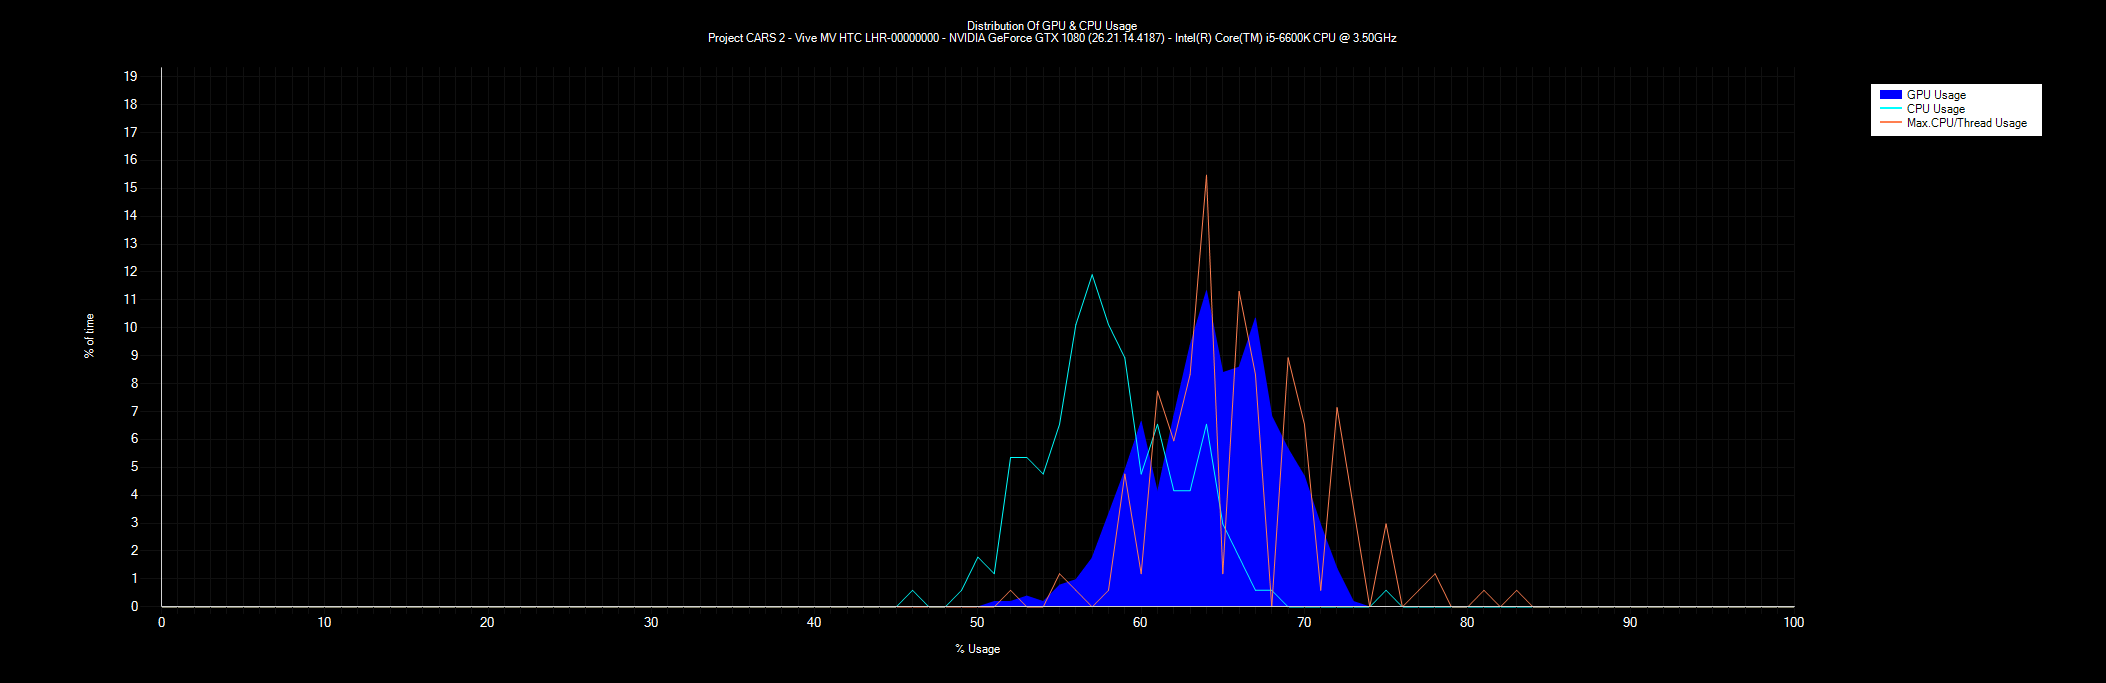Click the x-axis tick label 100
This screenshot has width=2106, height=683.
point(1793,622)
